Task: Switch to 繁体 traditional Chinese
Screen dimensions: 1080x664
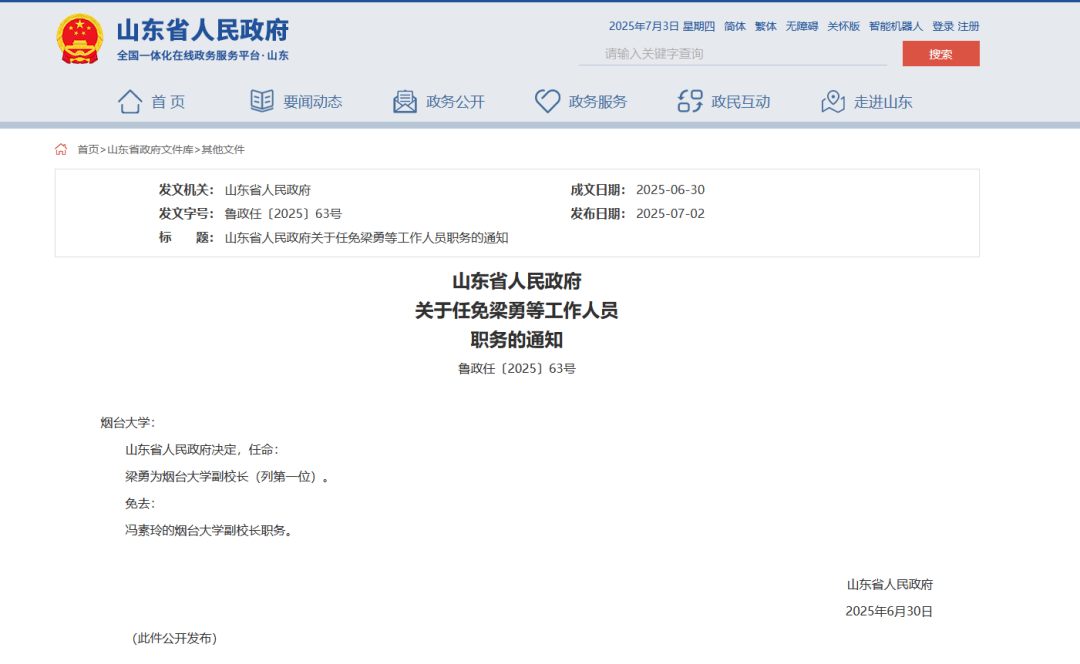Action: 765,26
